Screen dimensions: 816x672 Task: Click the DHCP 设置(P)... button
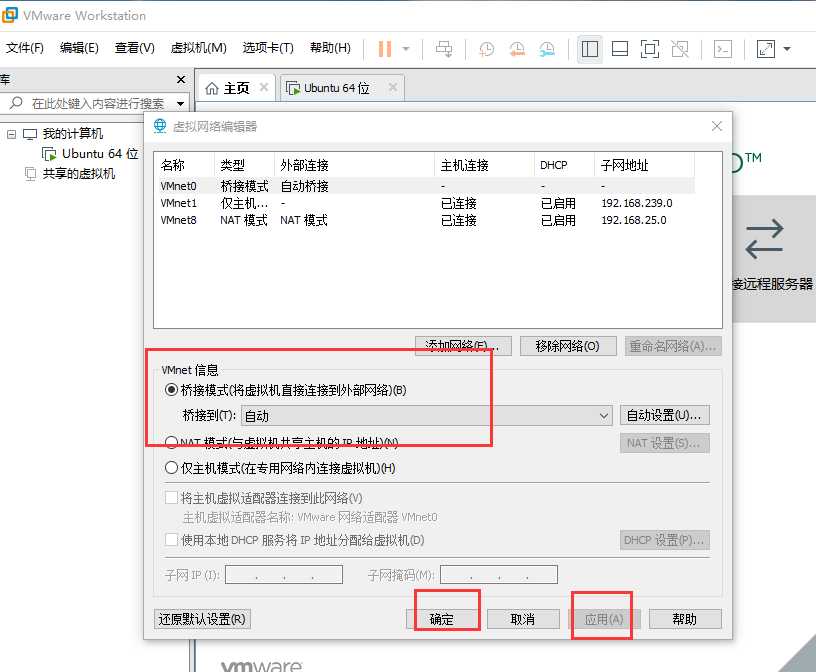(665, 540)
